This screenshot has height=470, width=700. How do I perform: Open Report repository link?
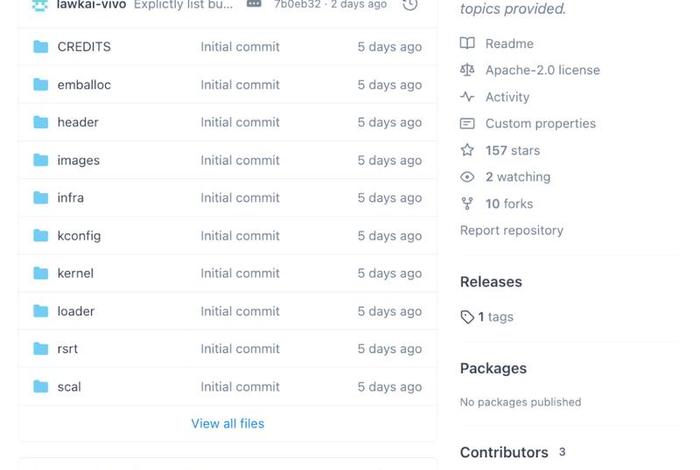click(511, 230)
